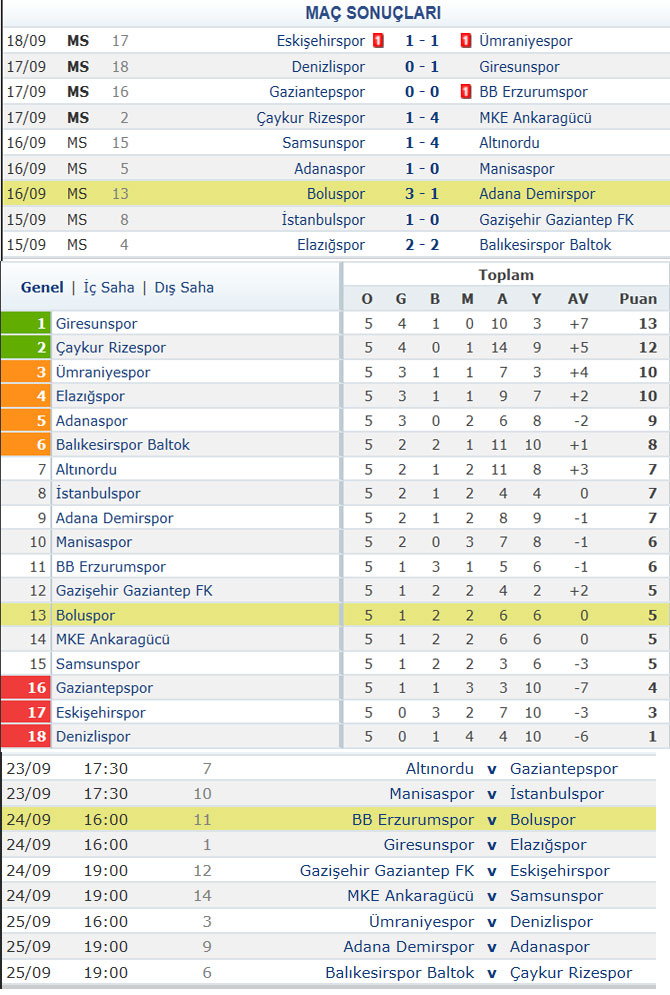Click the Boluspor 3 - 1 score
This screenshot has width=670, height=995.
[422, 194]
